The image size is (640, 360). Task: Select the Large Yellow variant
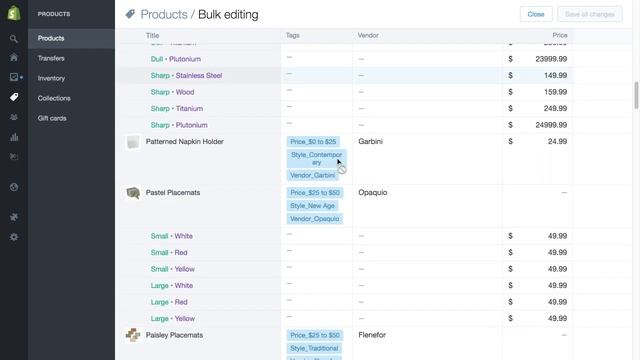[x=173, y=318]
